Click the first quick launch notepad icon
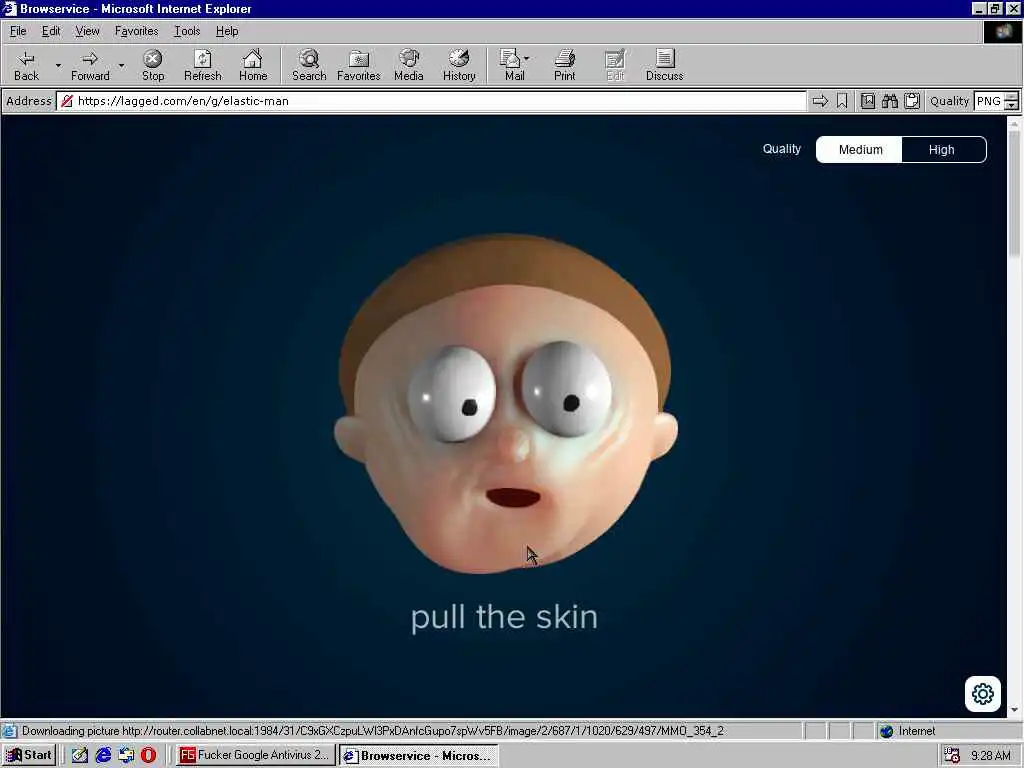 pyautogui.click(x=80, y=755)
